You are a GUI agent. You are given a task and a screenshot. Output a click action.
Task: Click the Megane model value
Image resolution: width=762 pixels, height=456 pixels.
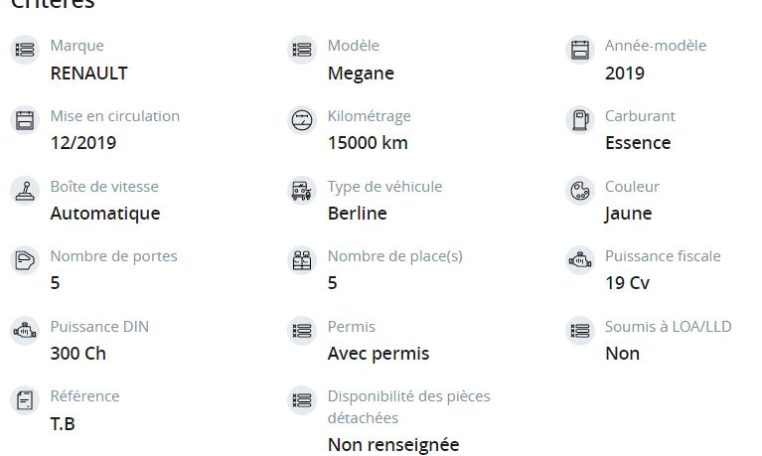(361, 73)
